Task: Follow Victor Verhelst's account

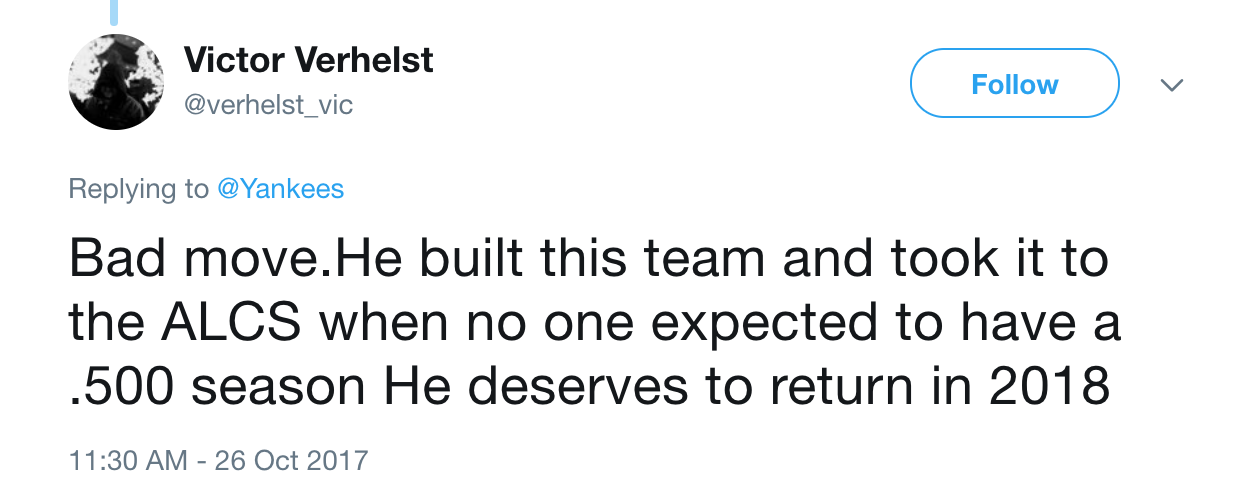Action: (x=1014, y=84)
